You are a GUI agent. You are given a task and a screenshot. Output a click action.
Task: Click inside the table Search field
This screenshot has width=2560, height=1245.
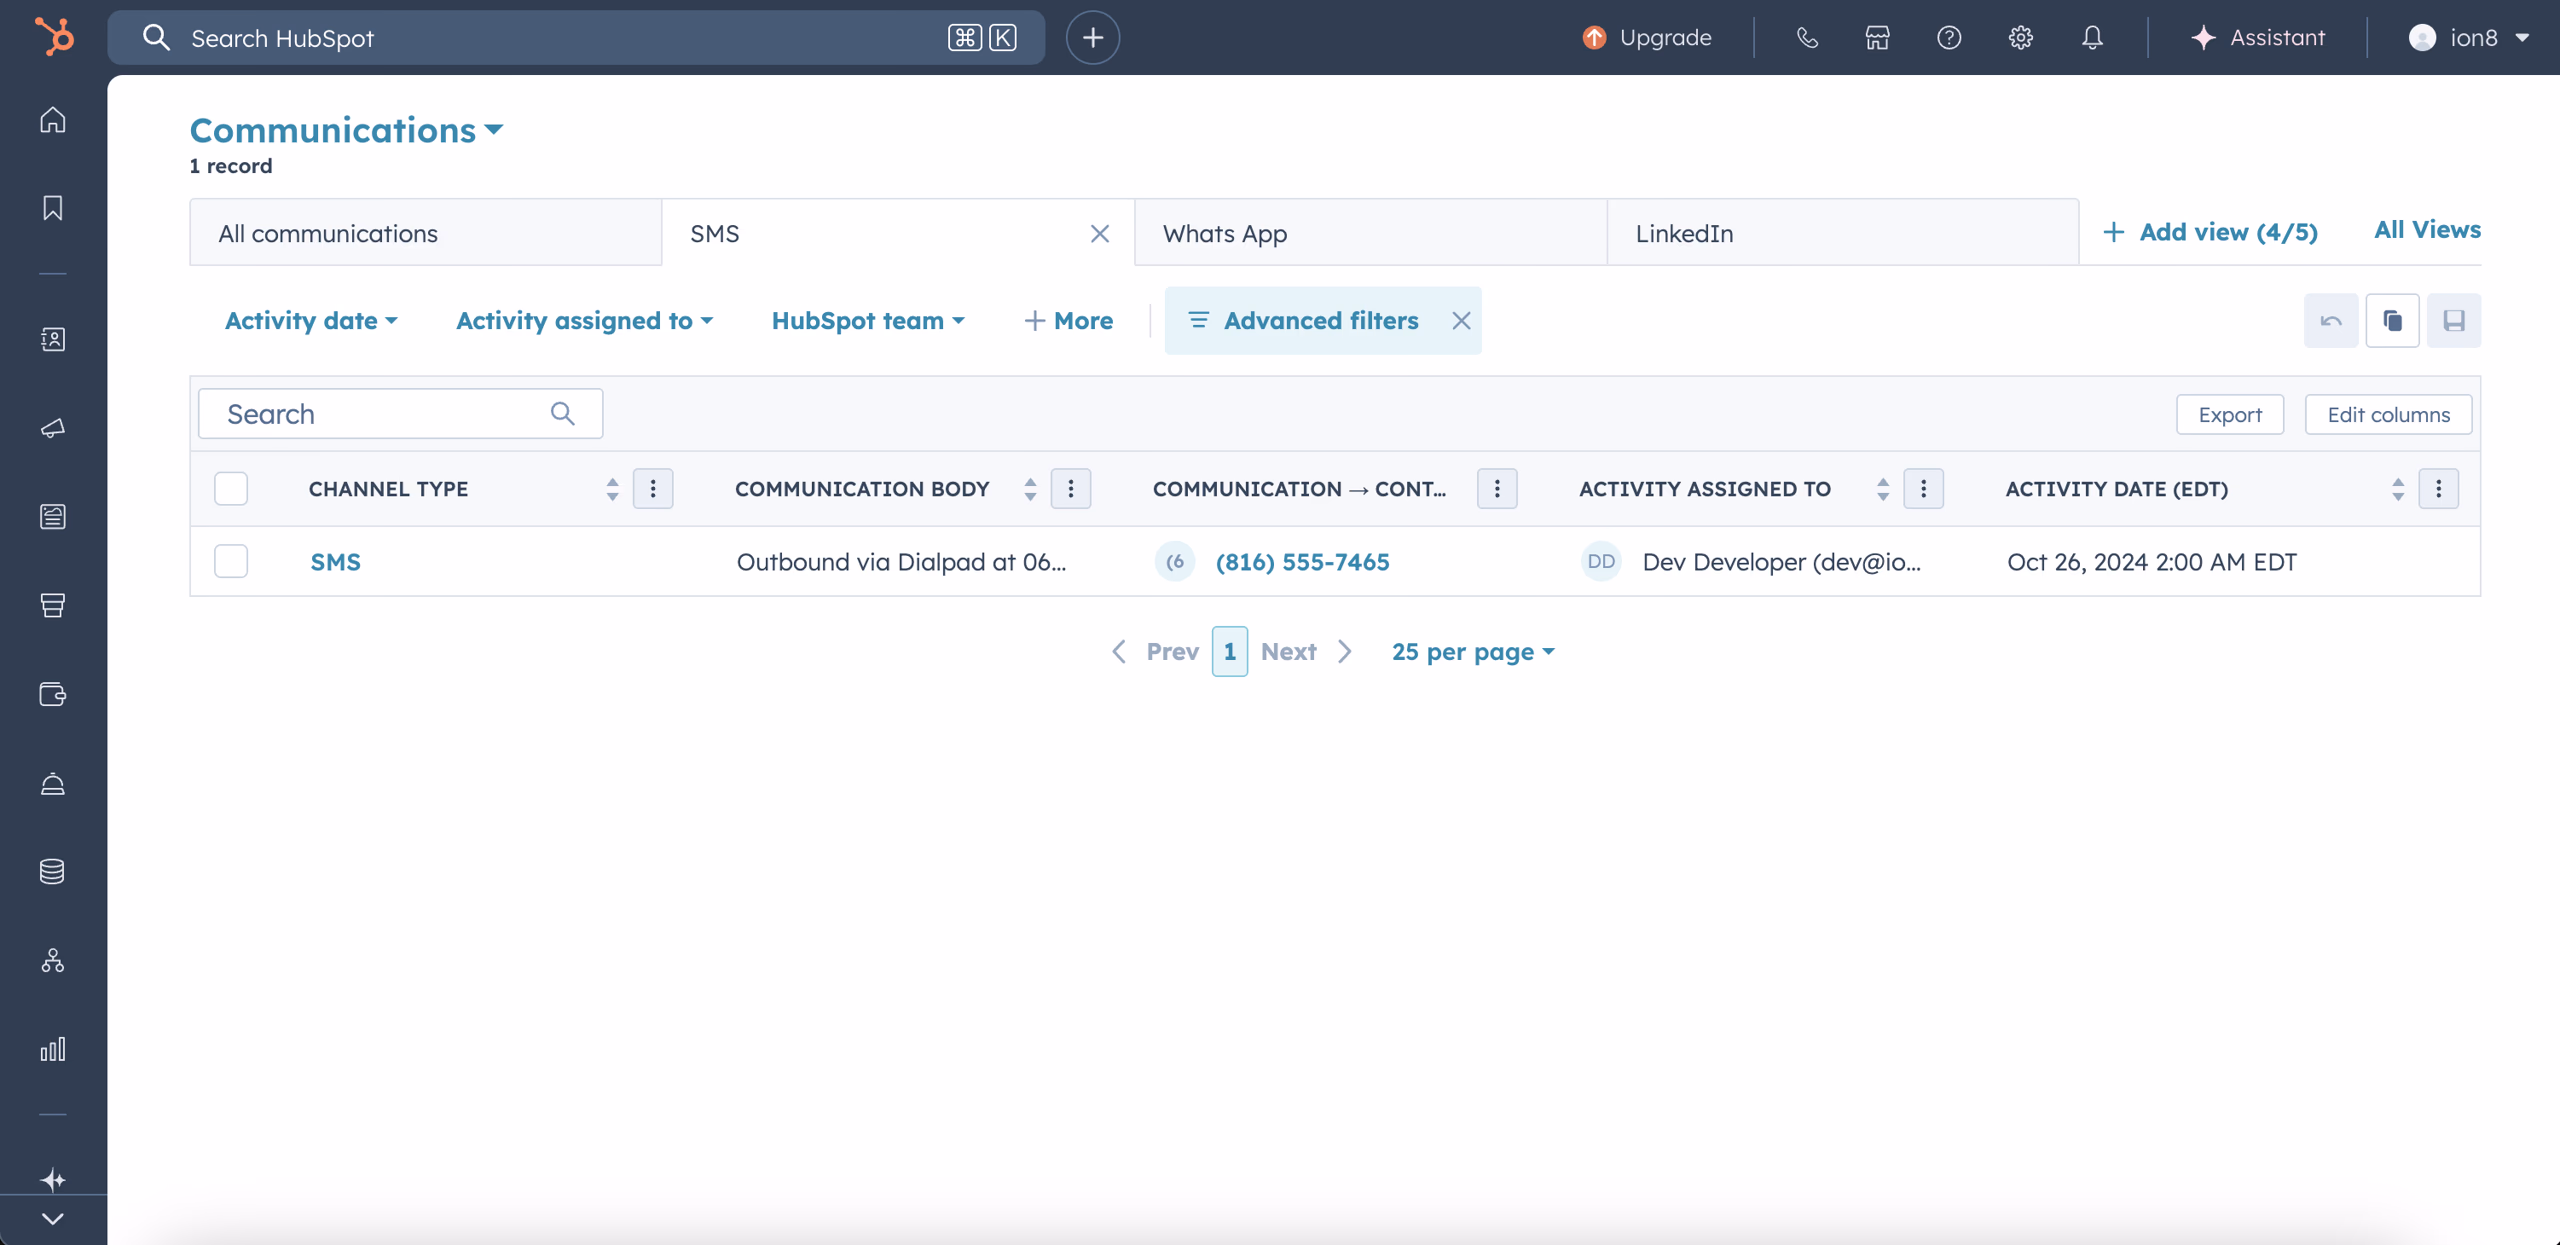pyautogui.click(x=370, y=413)
